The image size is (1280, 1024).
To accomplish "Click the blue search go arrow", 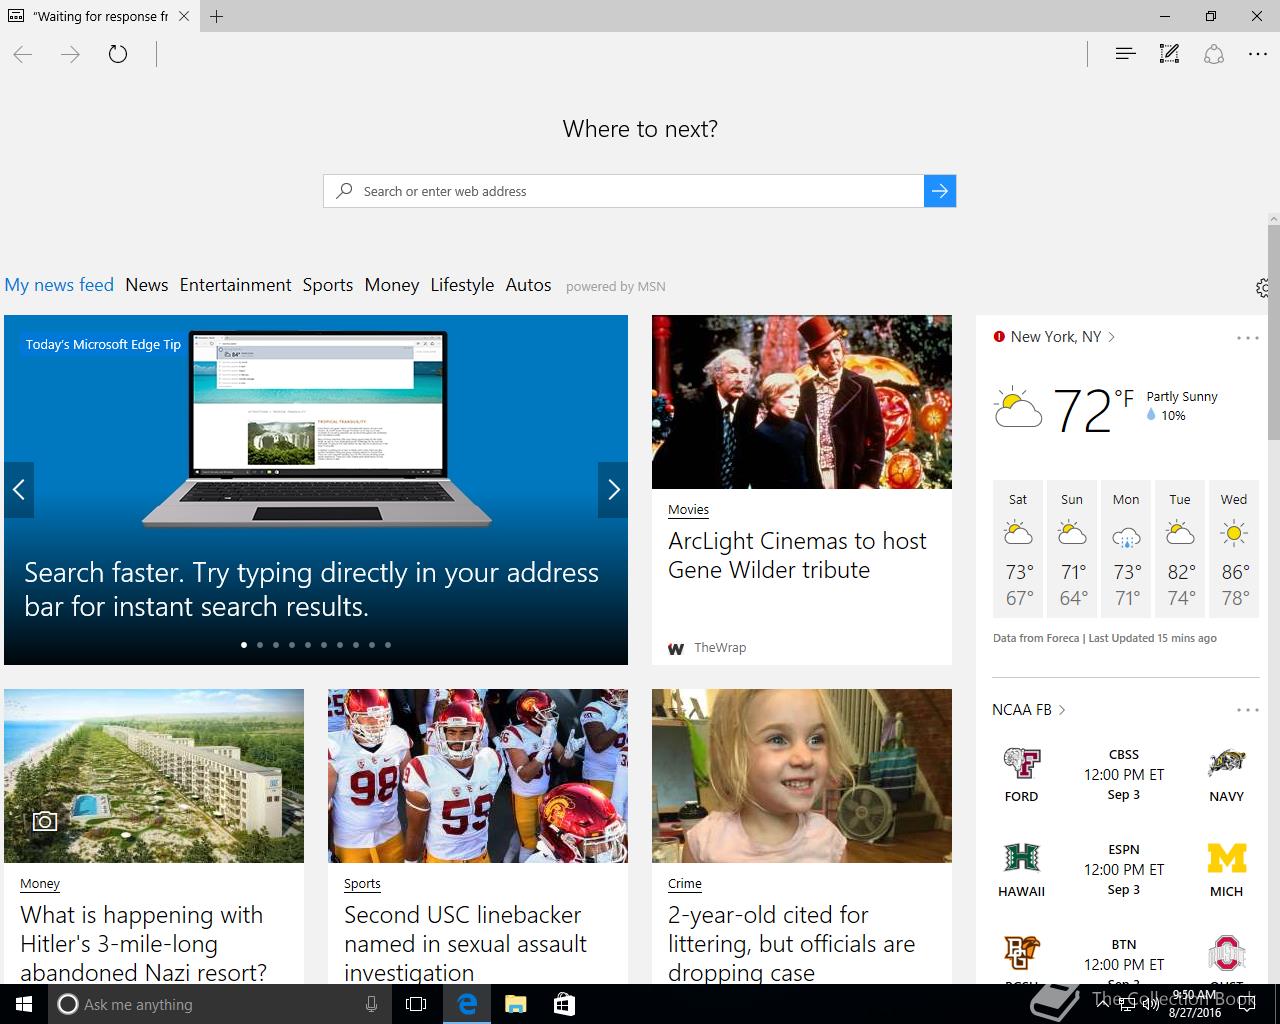I will click(940, 191).
